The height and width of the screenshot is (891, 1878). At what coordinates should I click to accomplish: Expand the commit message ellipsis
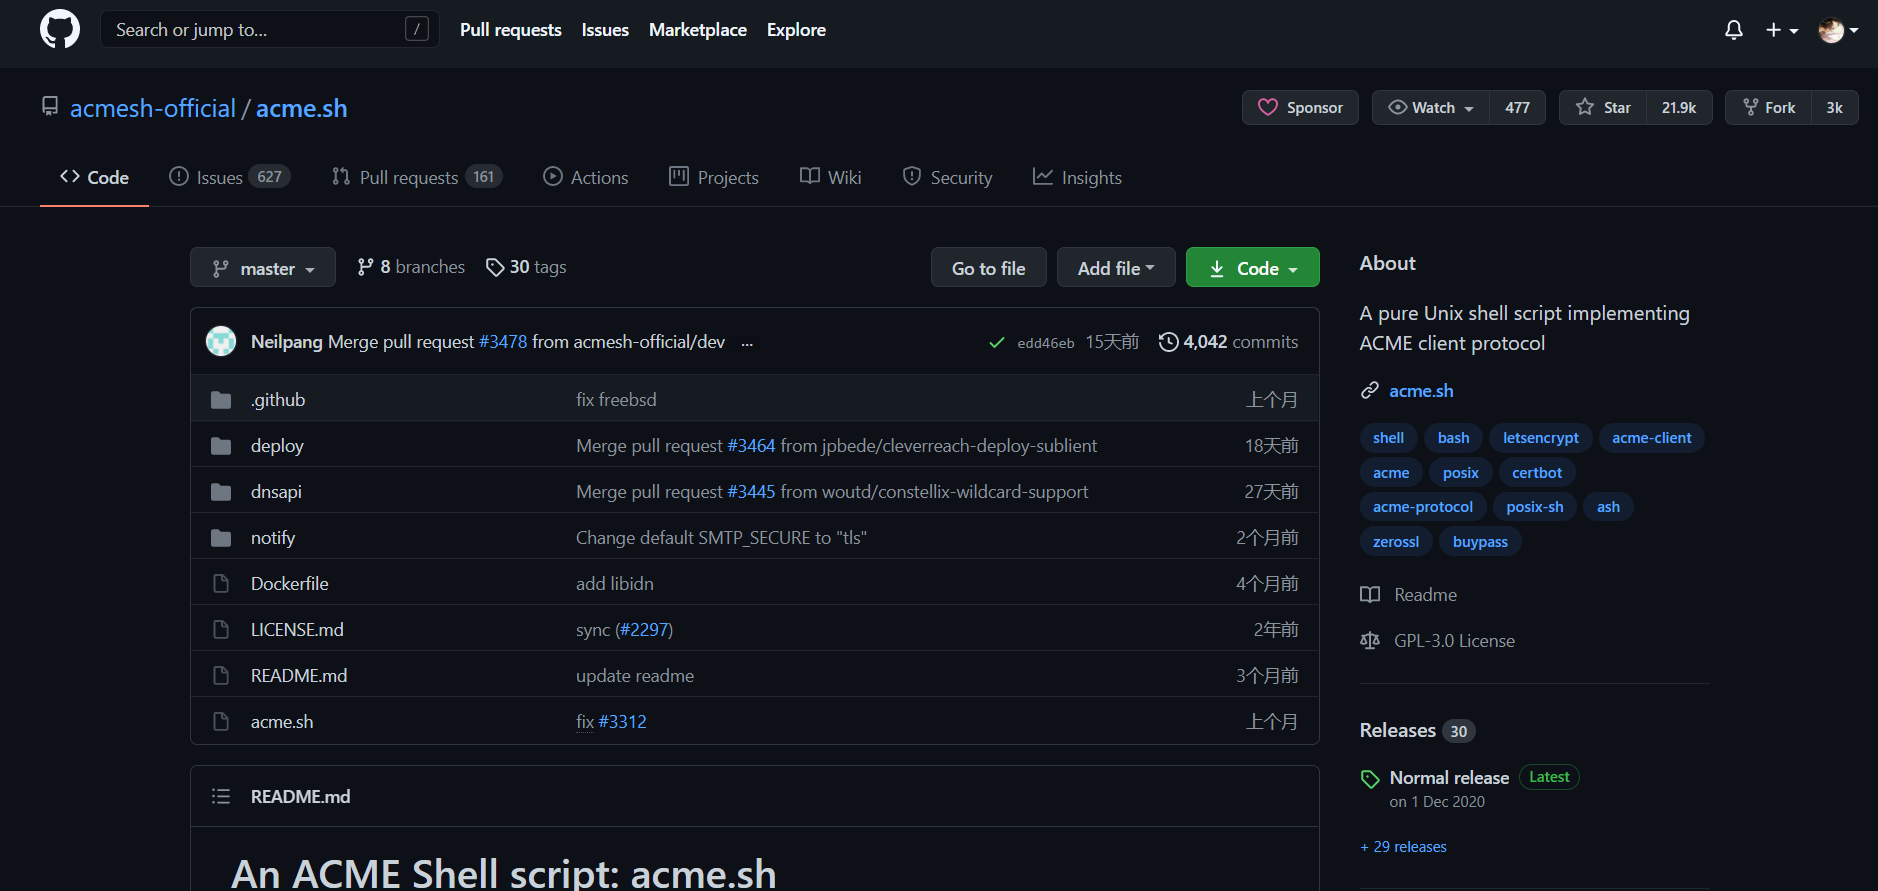coord(747,343)
